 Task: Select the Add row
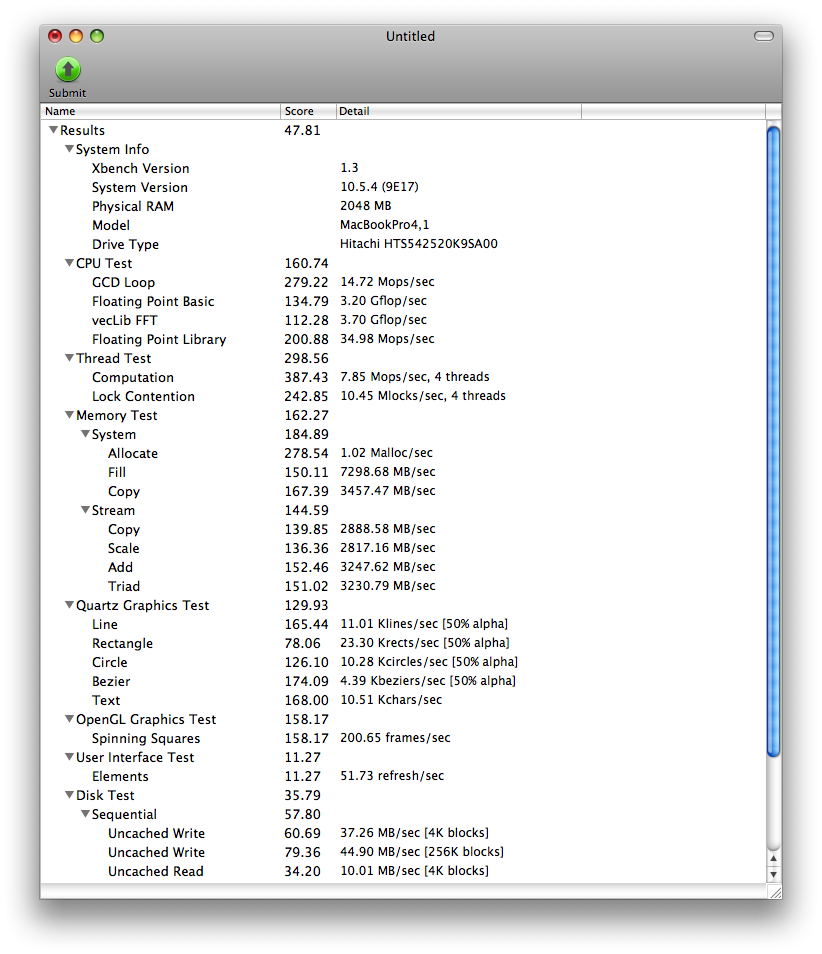(403, 567)
